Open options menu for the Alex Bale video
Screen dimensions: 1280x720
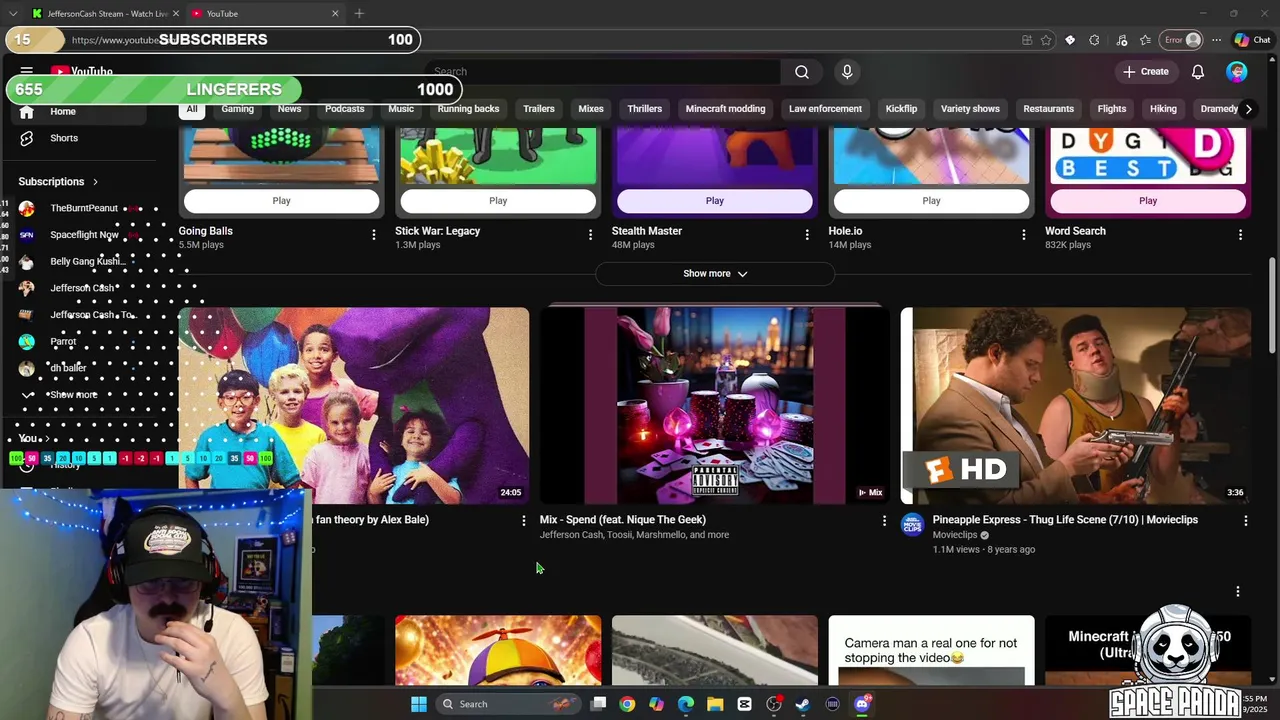click(523, 521)
